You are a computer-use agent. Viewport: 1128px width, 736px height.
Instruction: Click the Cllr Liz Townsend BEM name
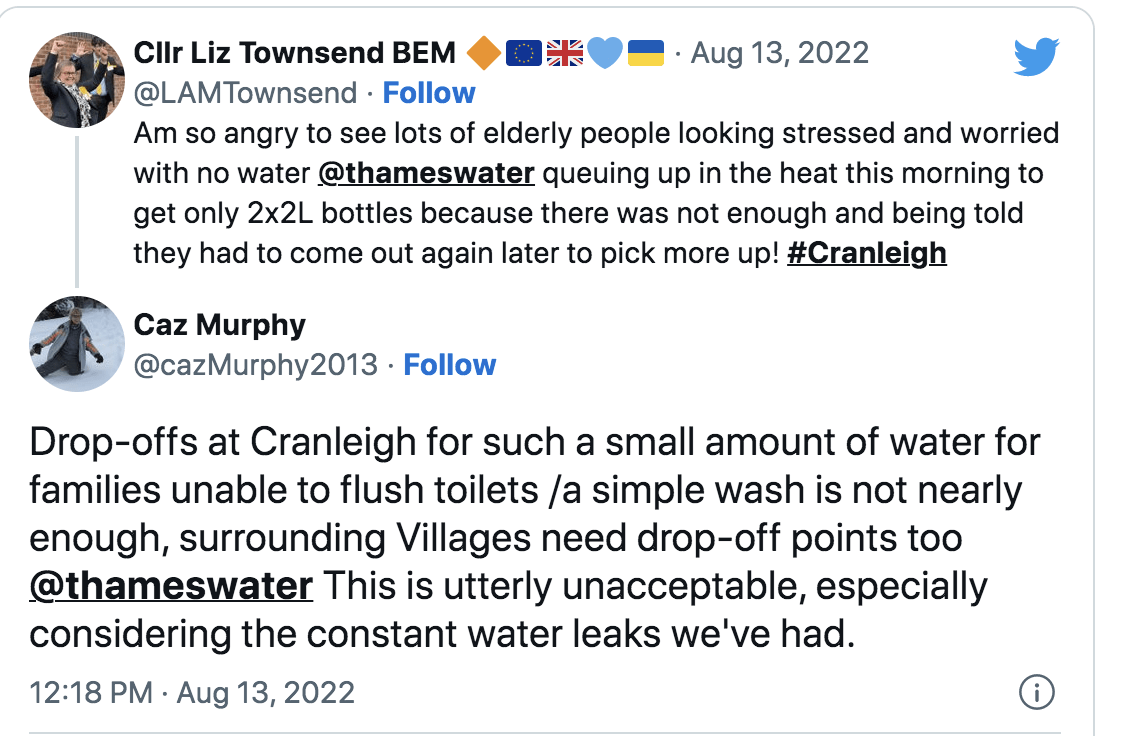click(295, 53)
